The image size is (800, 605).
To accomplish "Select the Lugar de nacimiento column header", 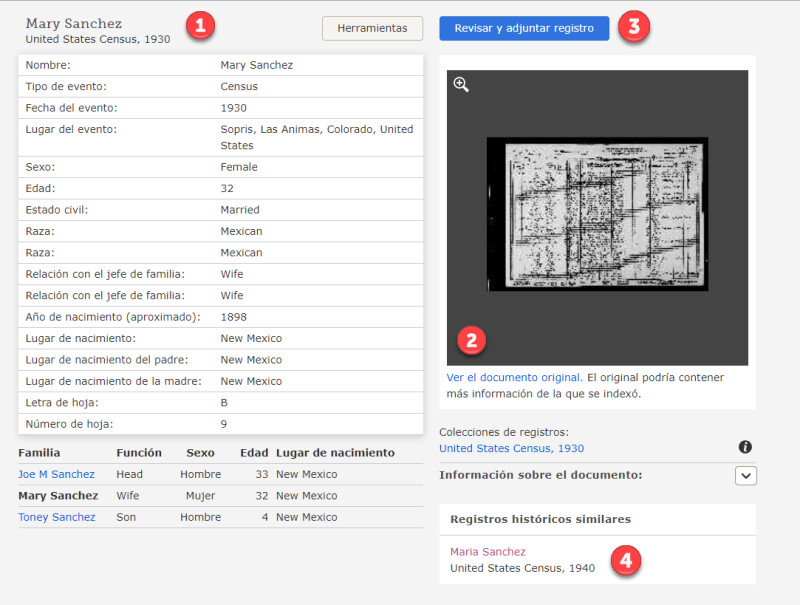I will [x=335, y=452].
